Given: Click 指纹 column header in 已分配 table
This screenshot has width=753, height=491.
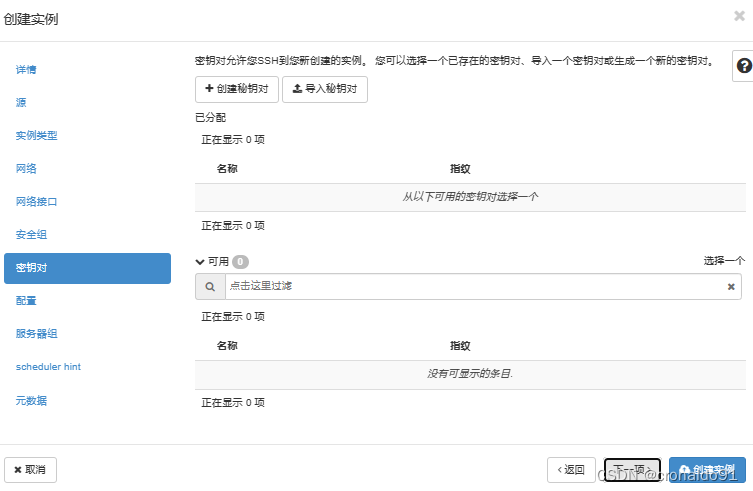Looking at the screenshot, I should (460, 169).
